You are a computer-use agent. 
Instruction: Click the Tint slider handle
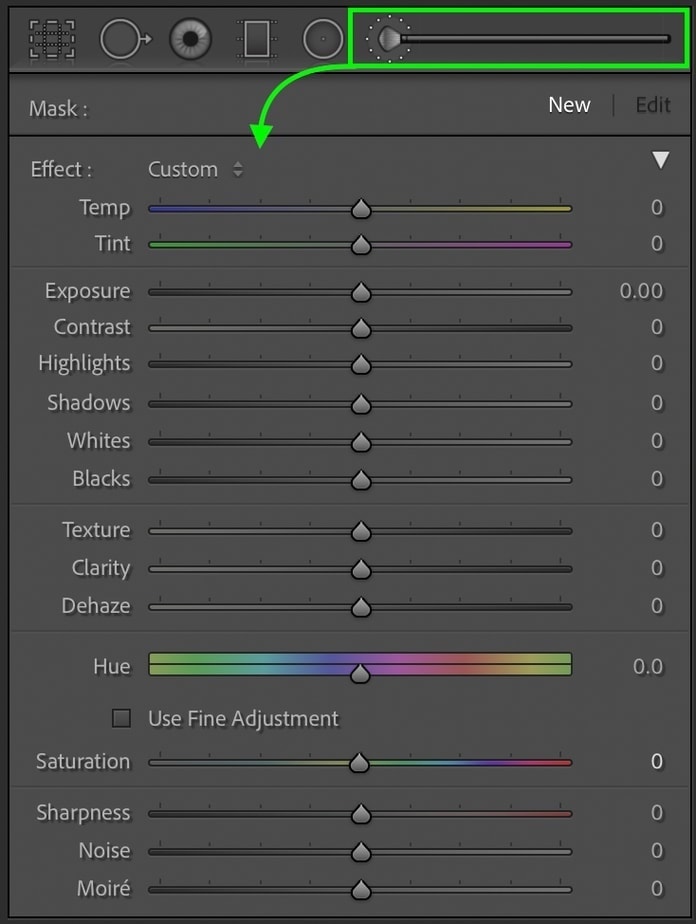pyautogui.click(x=361, y=245)
